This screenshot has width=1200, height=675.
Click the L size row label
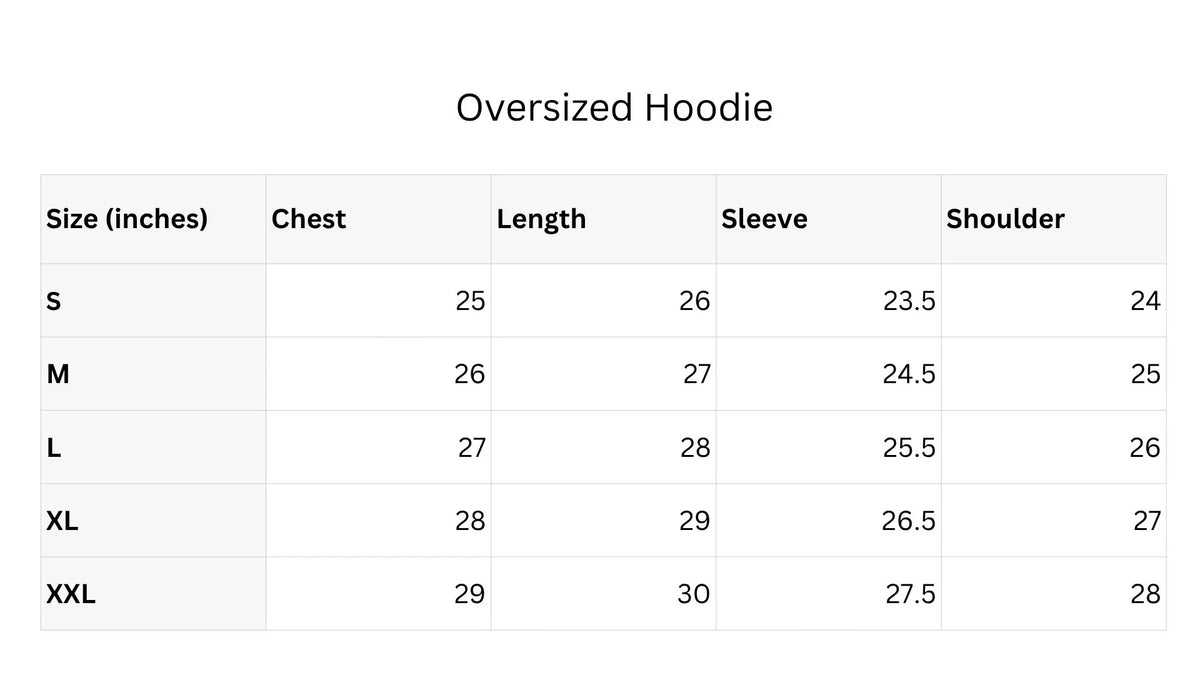(53, 447)
